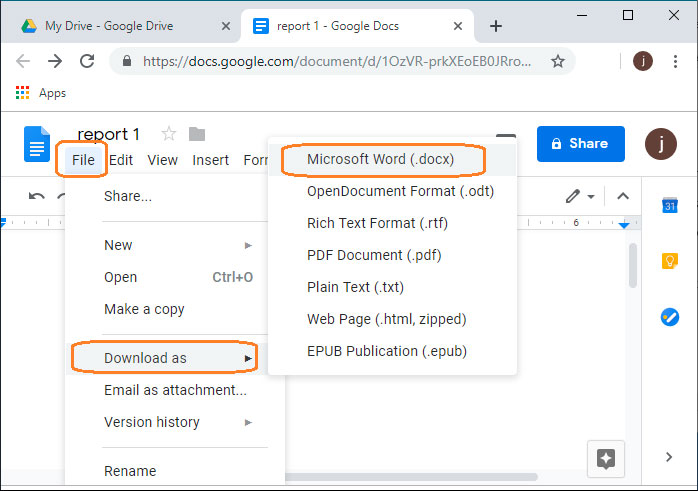Viewport: 698px width, 491px height.
Task: Open the Google Calendar side panel icon
Action: 670,205
